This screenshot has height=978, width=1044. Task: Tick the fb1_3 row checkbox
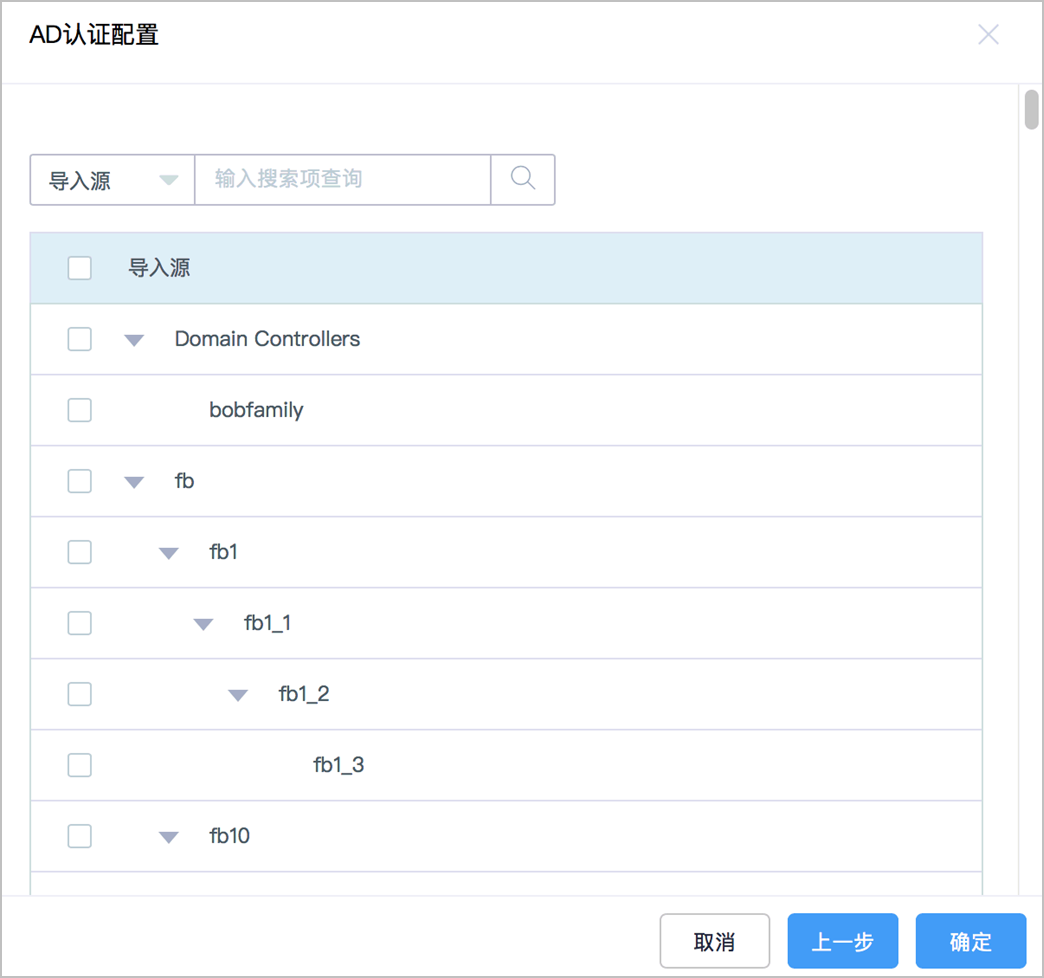click(x=80, y=765)
